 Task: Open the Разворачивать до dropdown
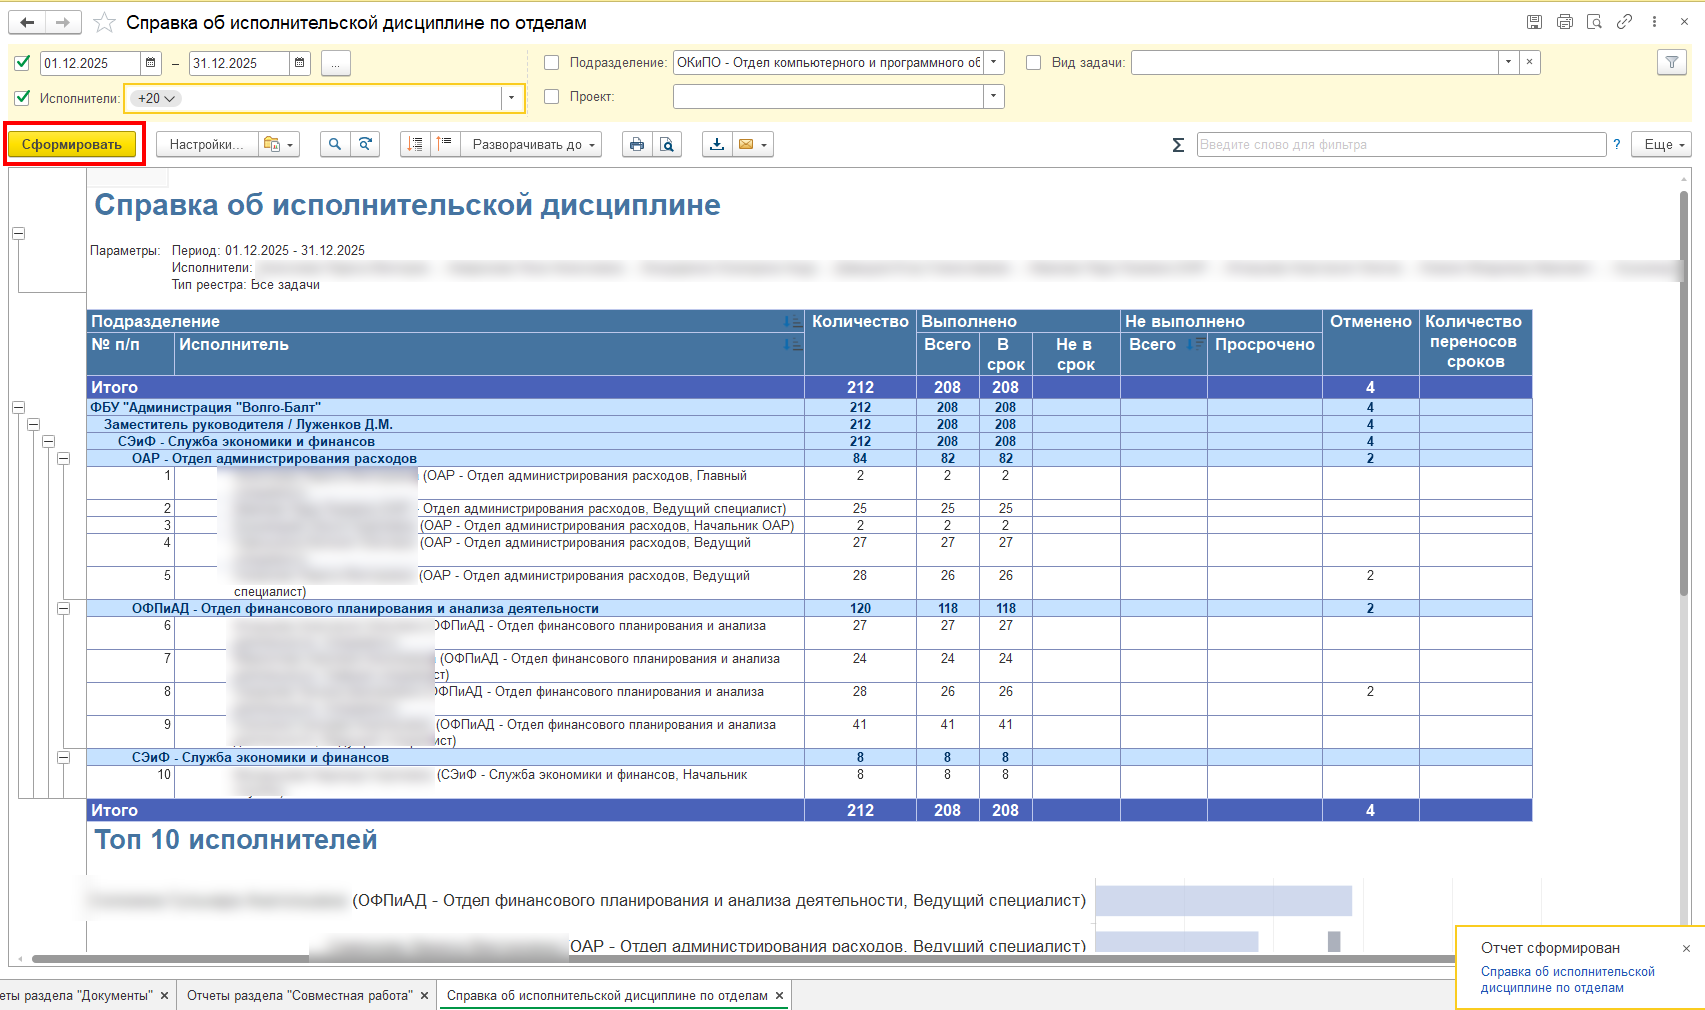pyautogui.click(x=534, y=145)
